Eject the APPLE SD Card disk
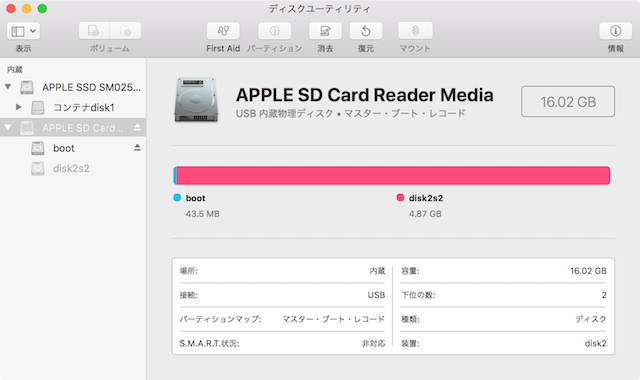 point(137,127)
